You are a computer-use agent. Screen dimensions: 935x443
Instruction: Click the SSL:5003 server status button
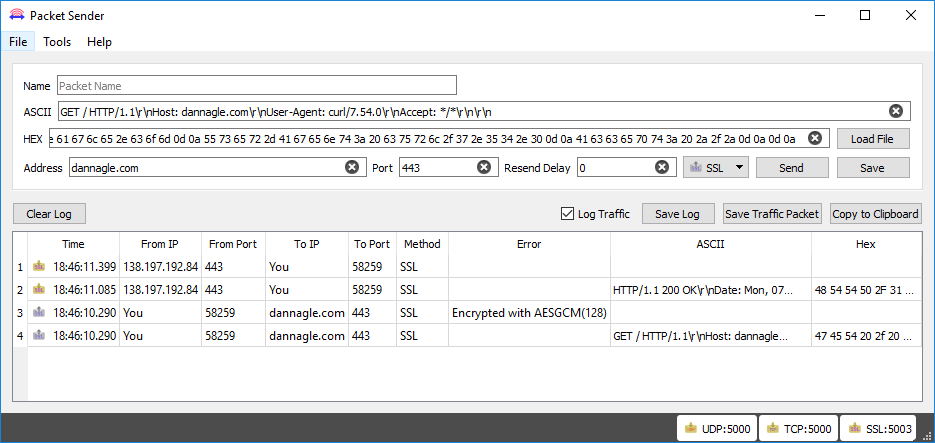[x=880, y=428]
